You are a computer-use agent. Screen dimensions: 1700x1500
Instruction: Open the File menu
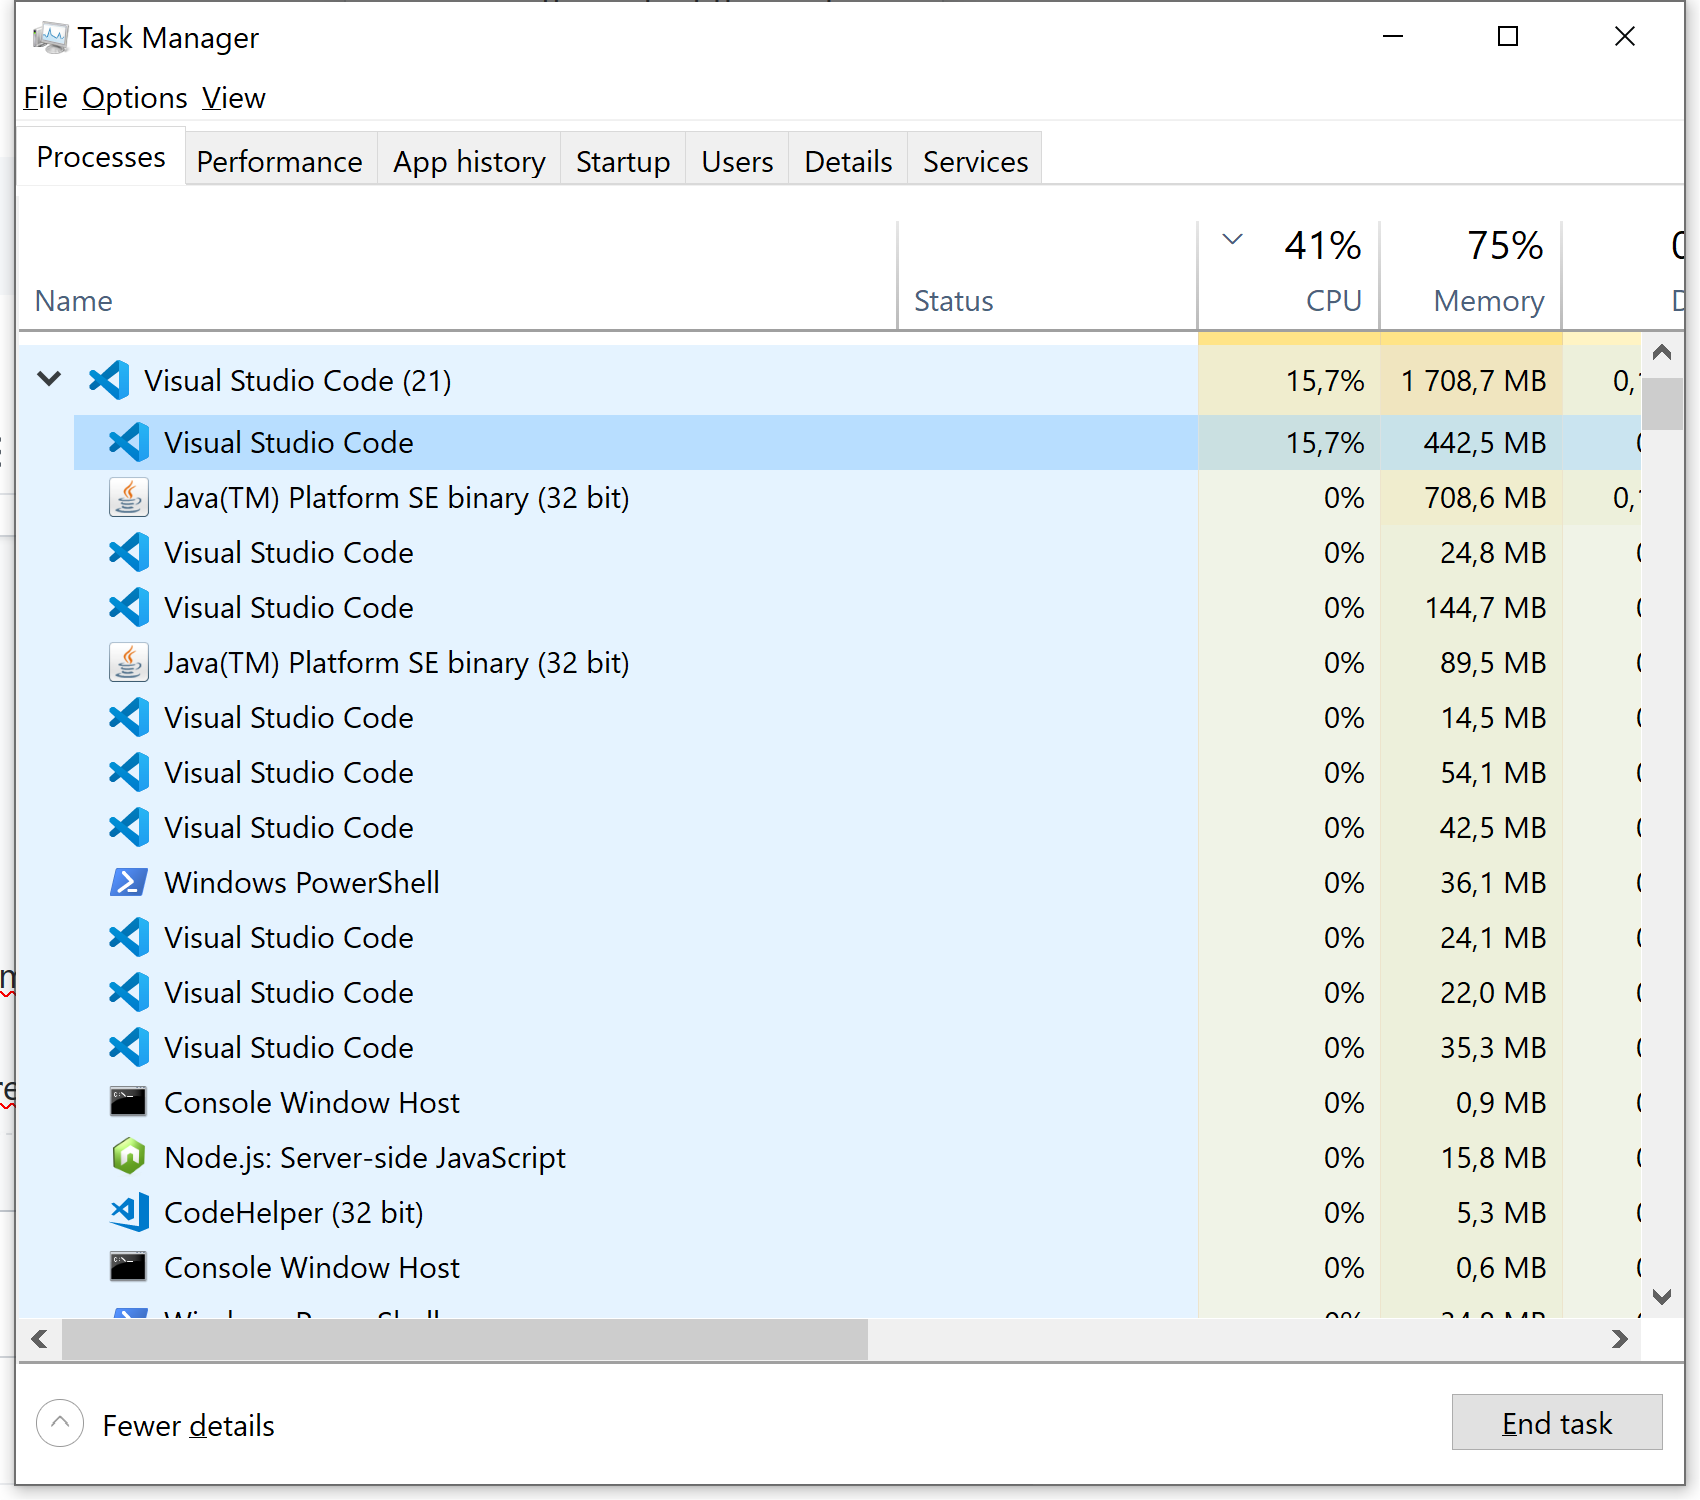[45, 98]
